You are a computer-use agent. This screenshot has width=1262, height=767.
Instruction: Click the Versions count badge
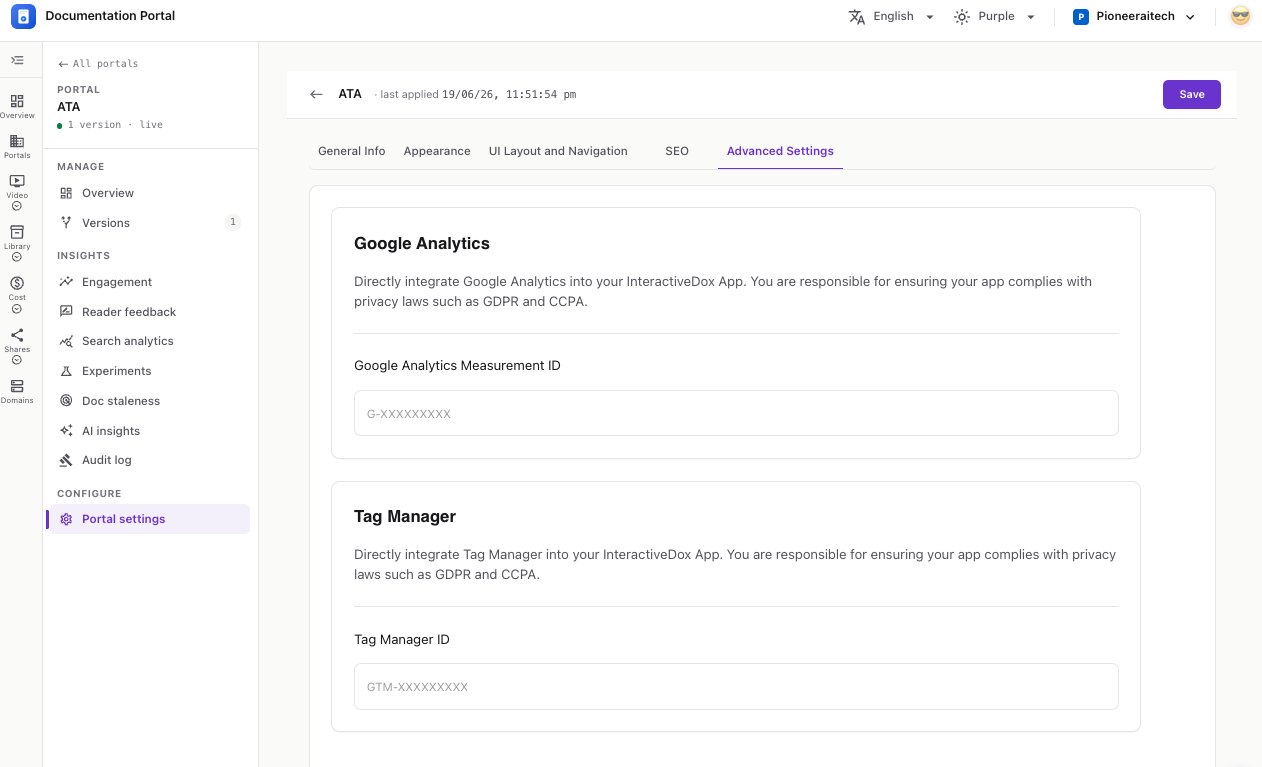pyautogui.click(x=233, y=222)
